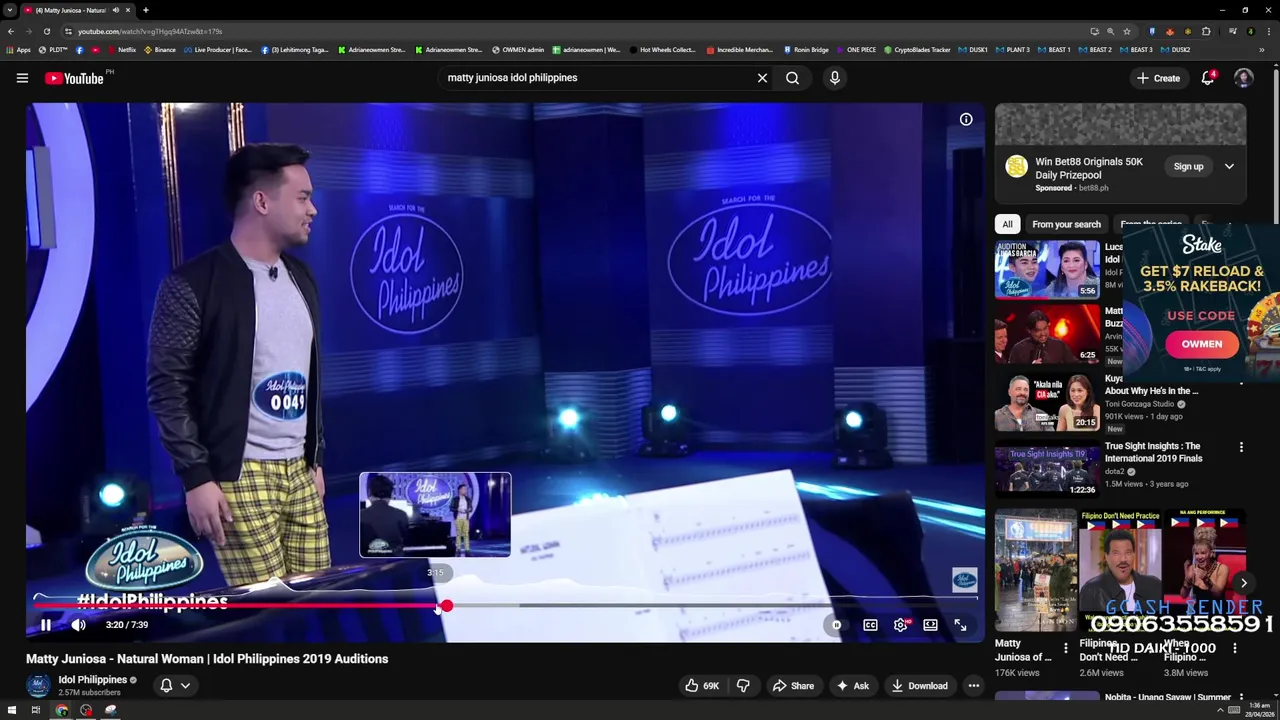Open the account avatar menu
Image resolution: width=1280 pixels, height=720 pixels.
[1243, 78]
